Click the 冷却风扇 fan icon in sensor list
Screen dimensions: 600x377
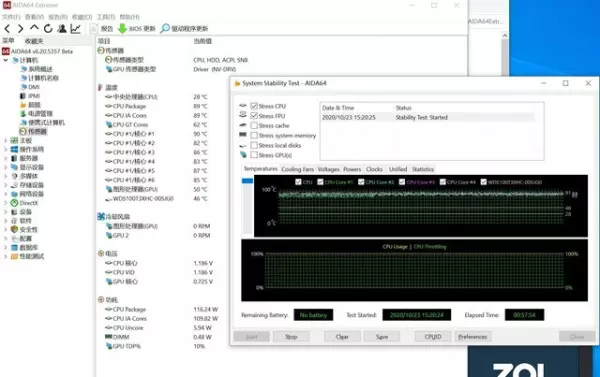tap(101, 217)
